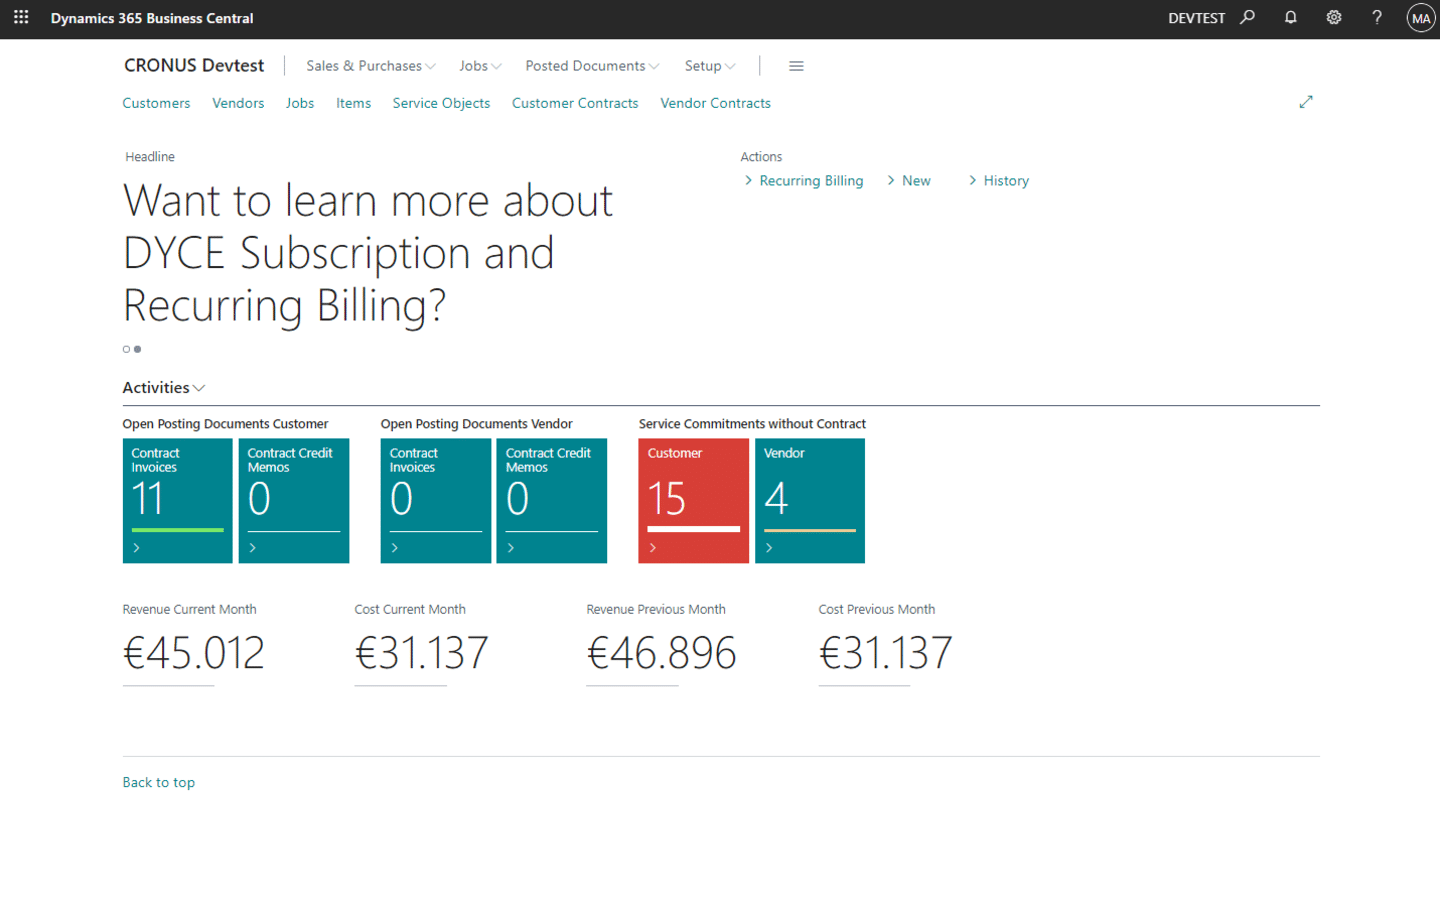Click the Dynamics 365 Business Central title
The image size is (1440, 900).
pyautogui.click(x=152, y=18)
